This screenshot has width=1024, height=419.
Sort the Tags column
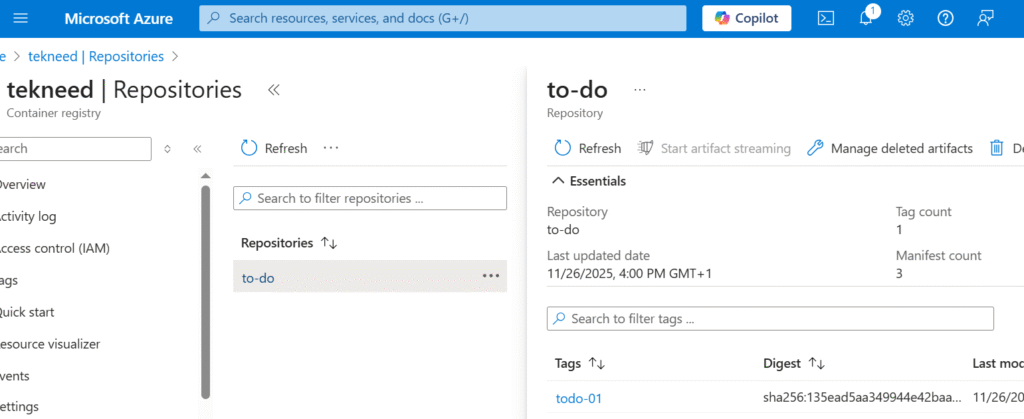[597, 363]
